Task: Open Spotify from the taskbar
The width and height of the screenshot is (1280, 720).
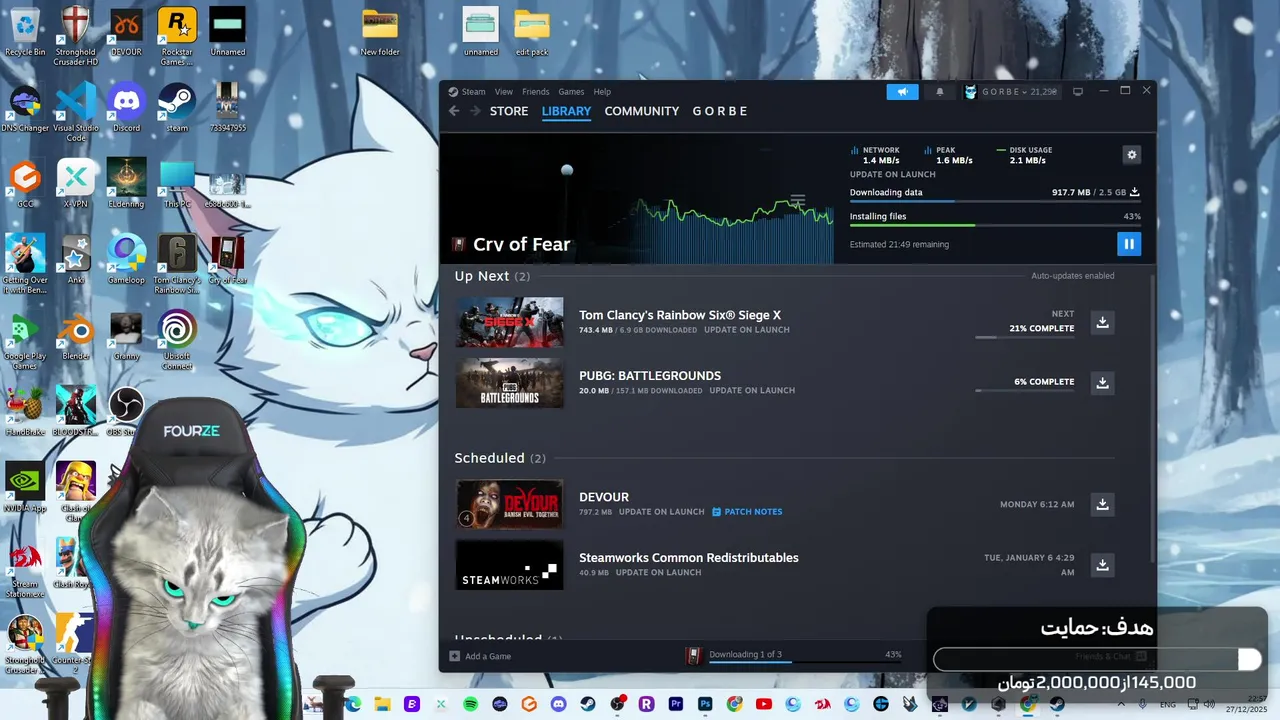Action: tap(470, 704)
